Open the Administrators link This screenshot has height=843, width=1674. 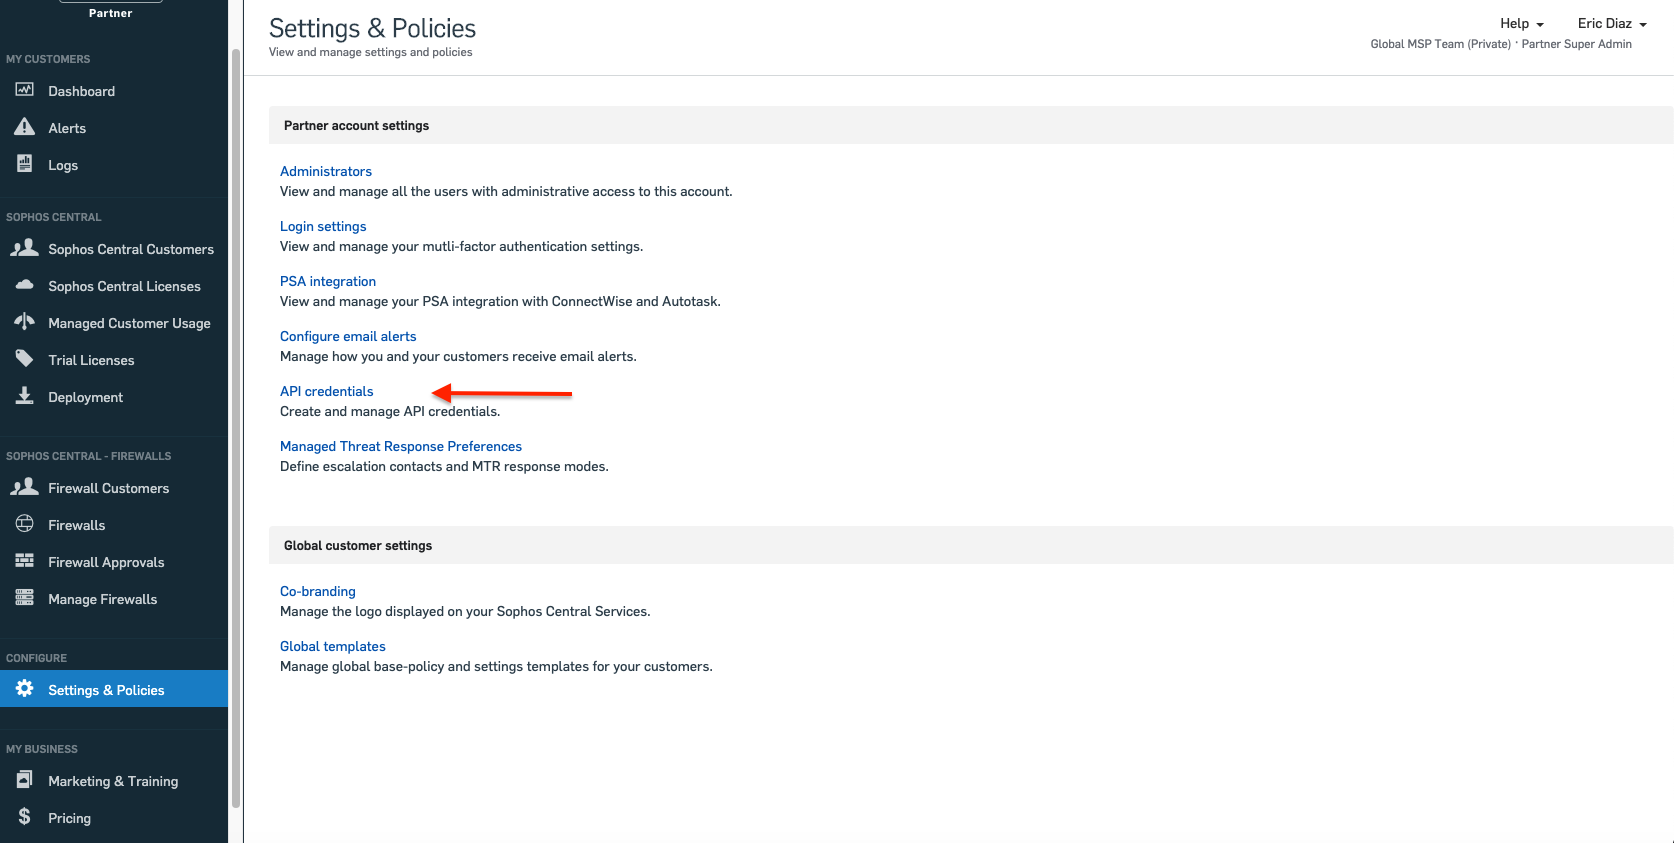pyautogui.click(x=326, y=171)
